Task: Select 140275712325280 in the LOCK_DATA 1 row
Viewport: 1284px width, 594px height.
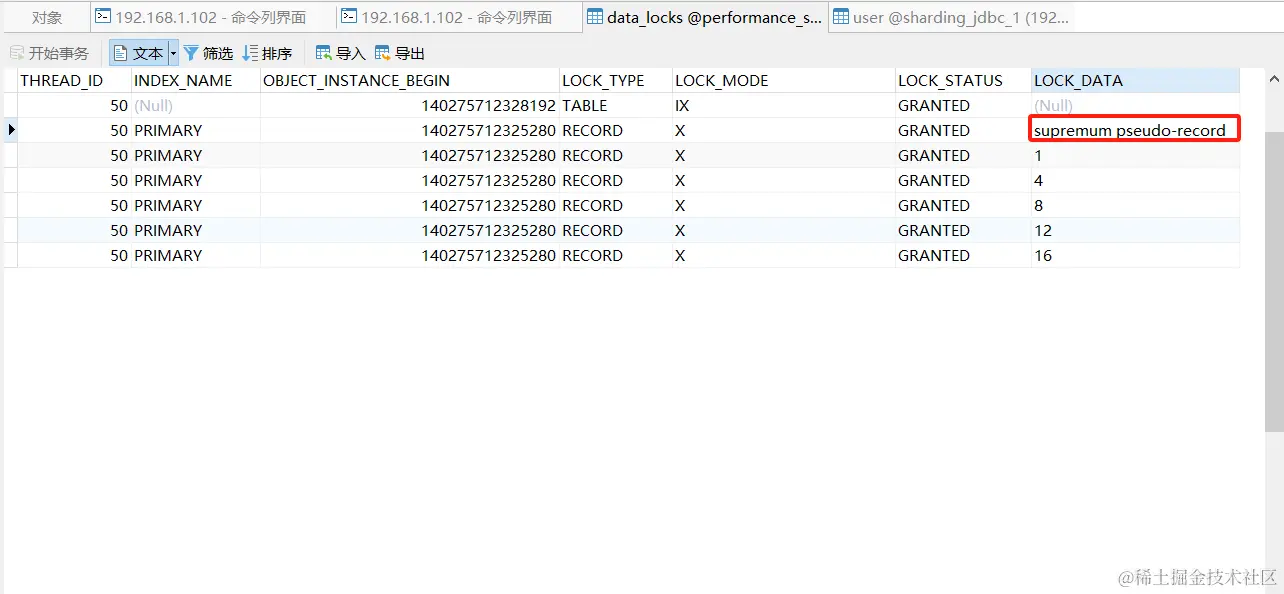Action: pyautogui.click(x=410, y=155)
